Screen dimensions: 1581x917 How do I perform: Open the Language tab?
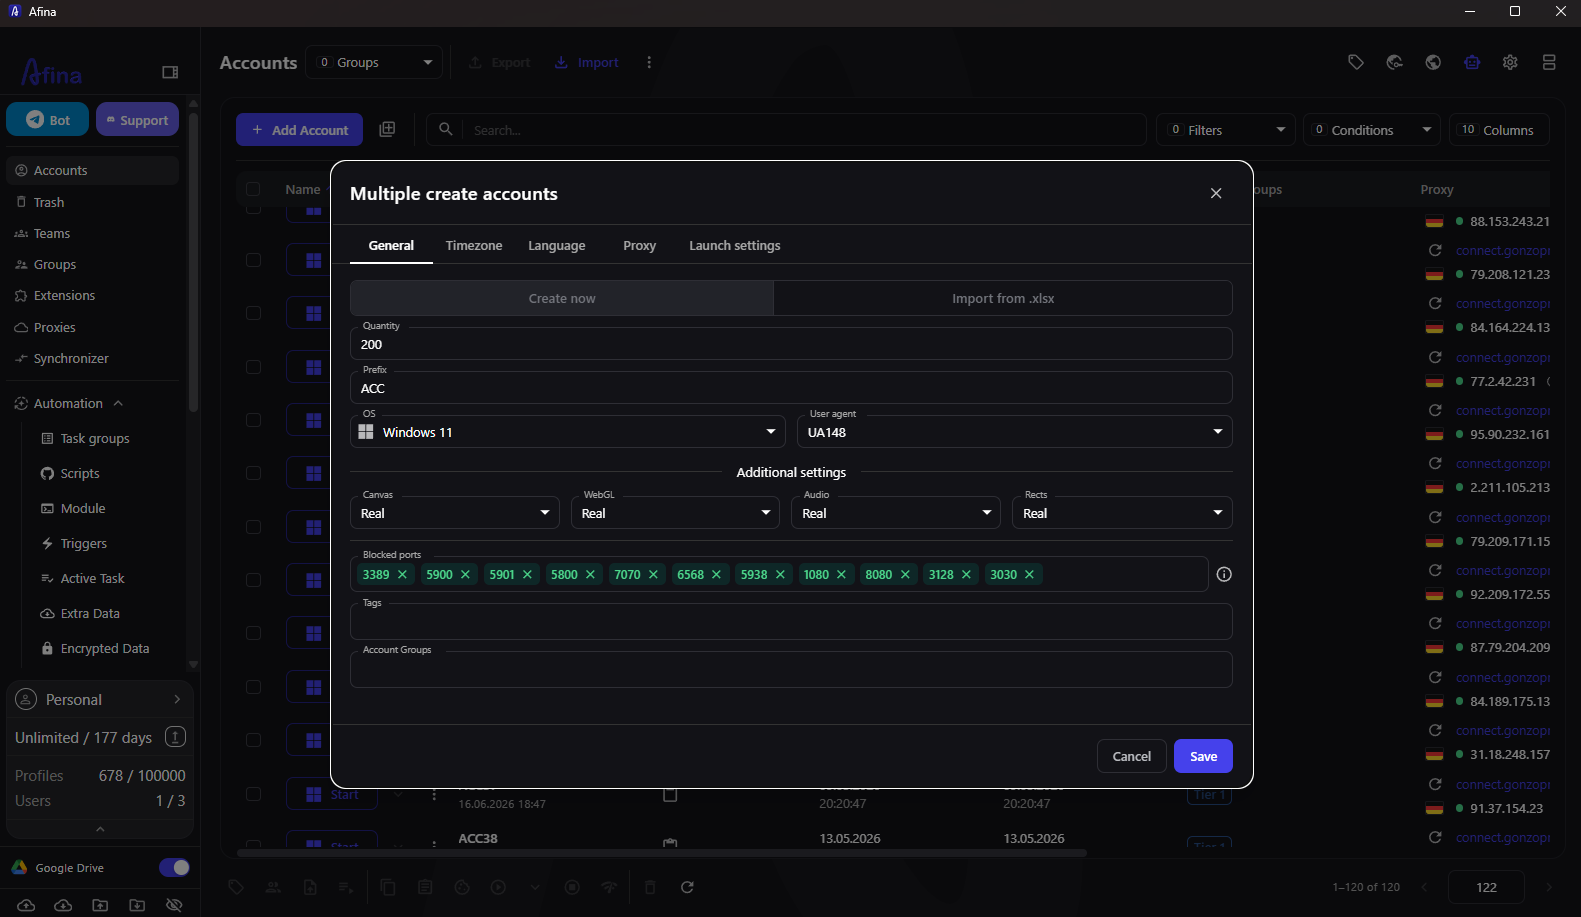coord(557,245)
